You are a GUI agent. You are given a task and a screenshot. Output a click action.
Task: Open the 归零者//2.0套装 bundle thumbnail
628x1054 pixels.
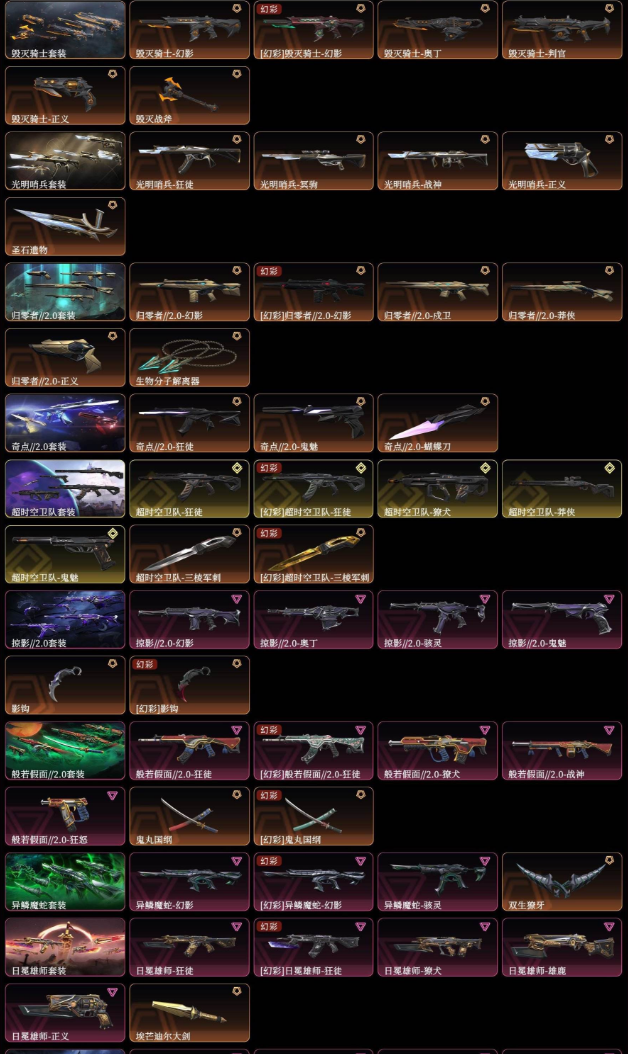(x=65, y=292)
